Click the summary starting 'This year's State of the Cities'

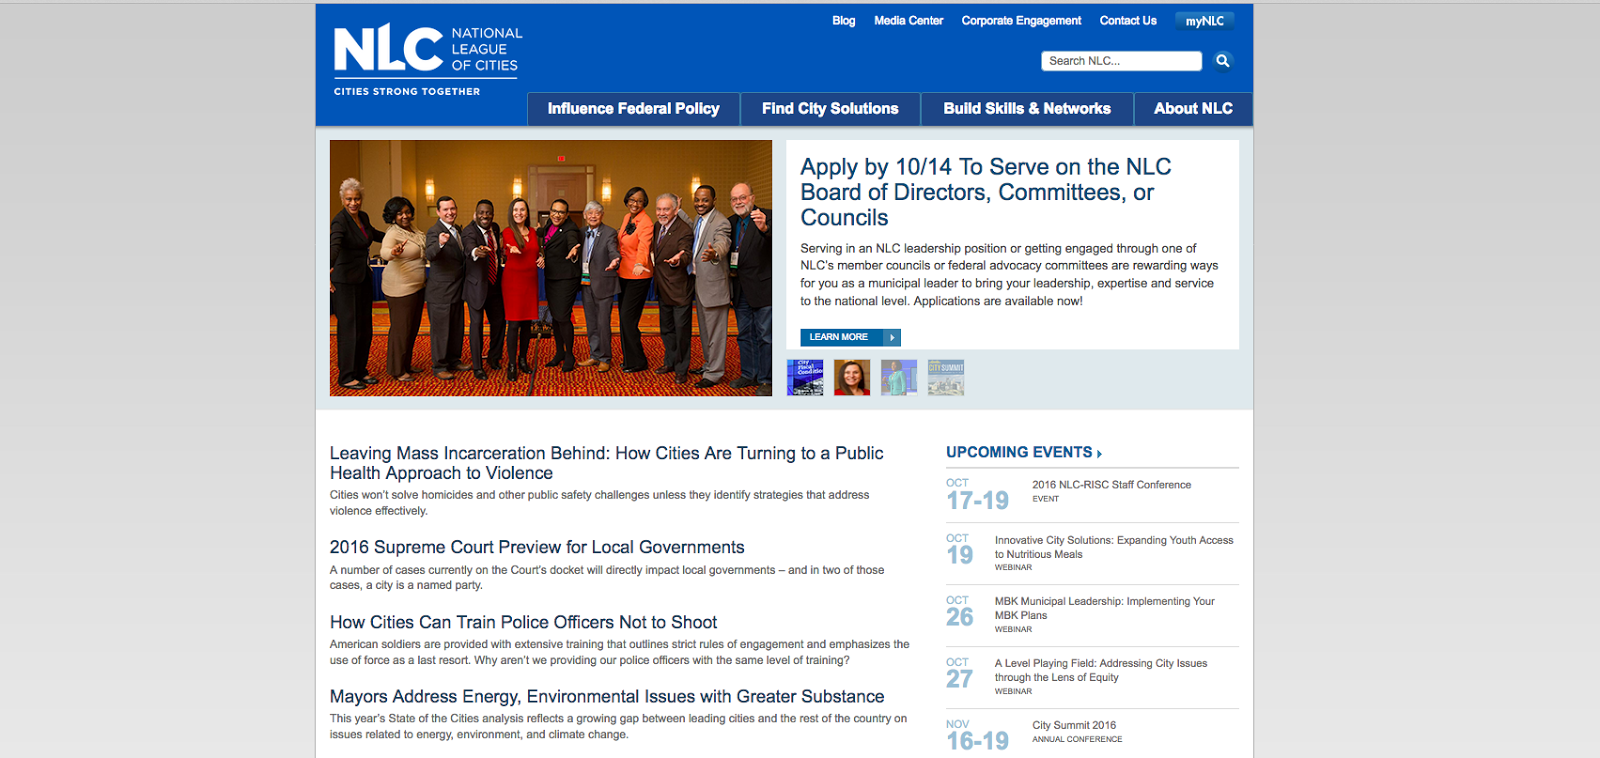coord(618,726)
